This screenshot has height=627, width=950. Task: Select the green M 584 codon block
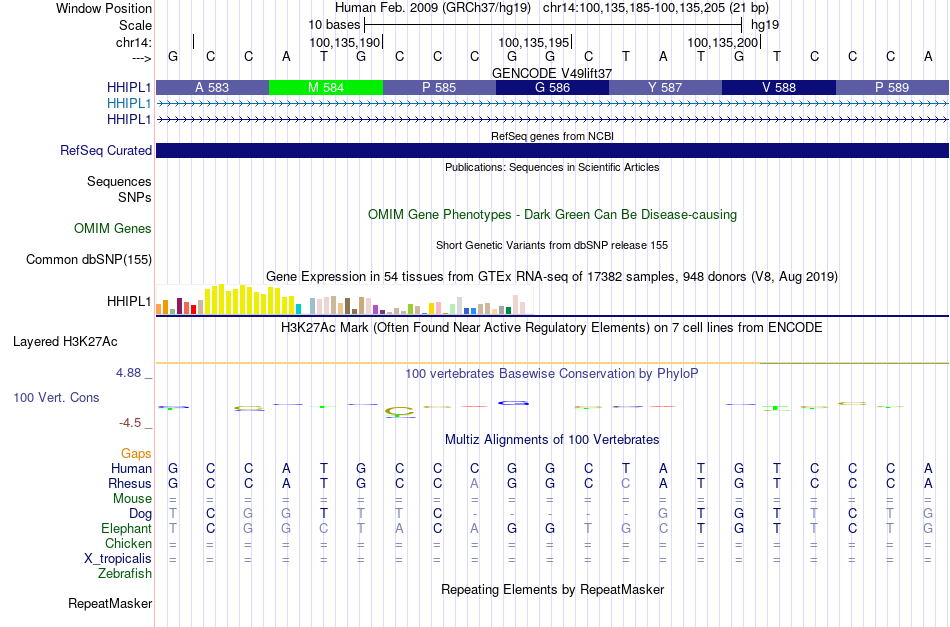pos(326,88)
